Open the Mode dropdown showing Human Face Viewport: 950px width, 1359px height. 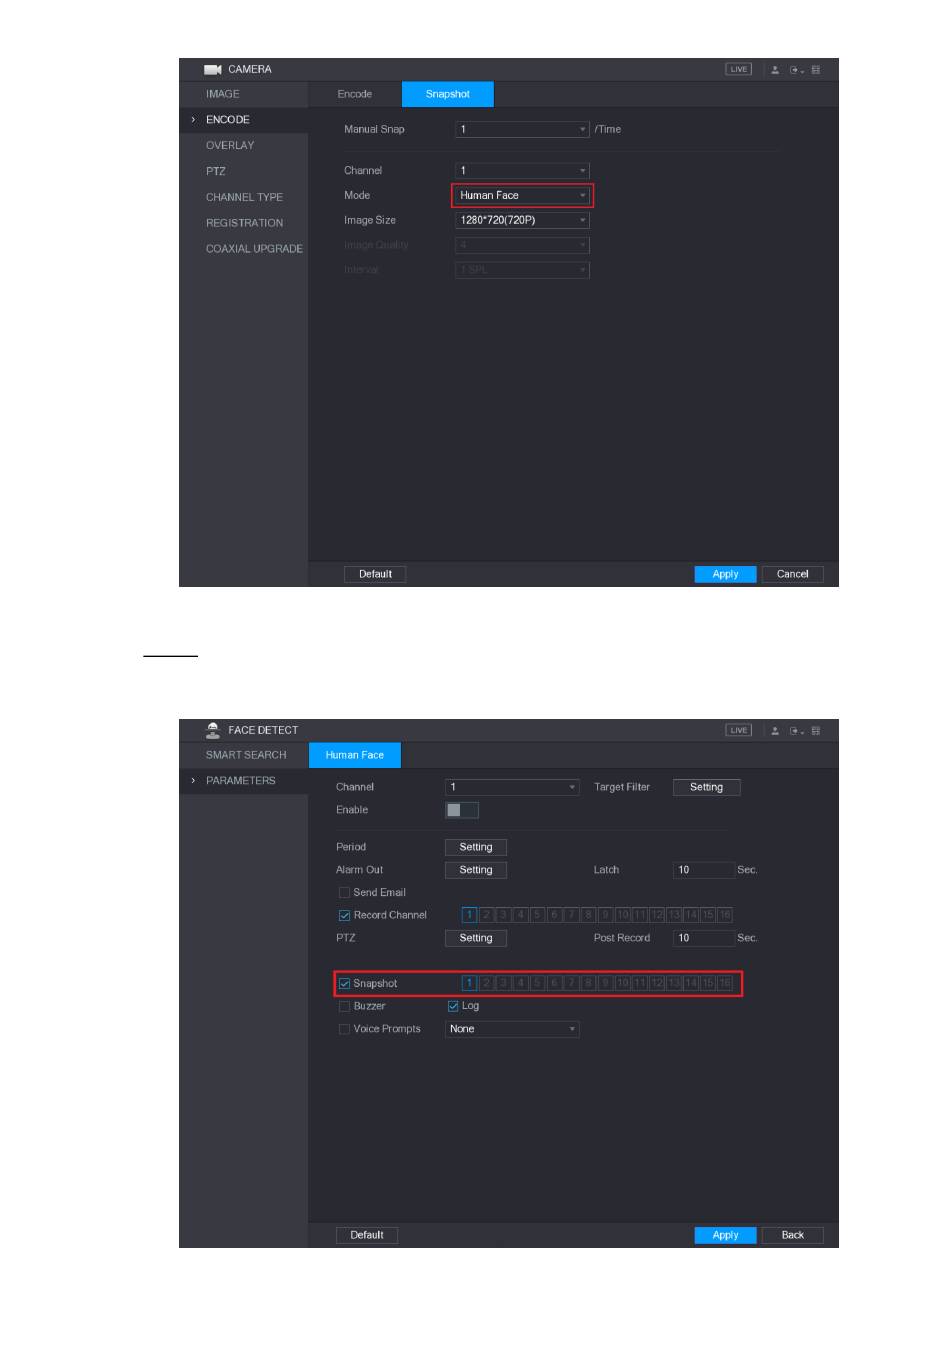click(x=522, y=195)
